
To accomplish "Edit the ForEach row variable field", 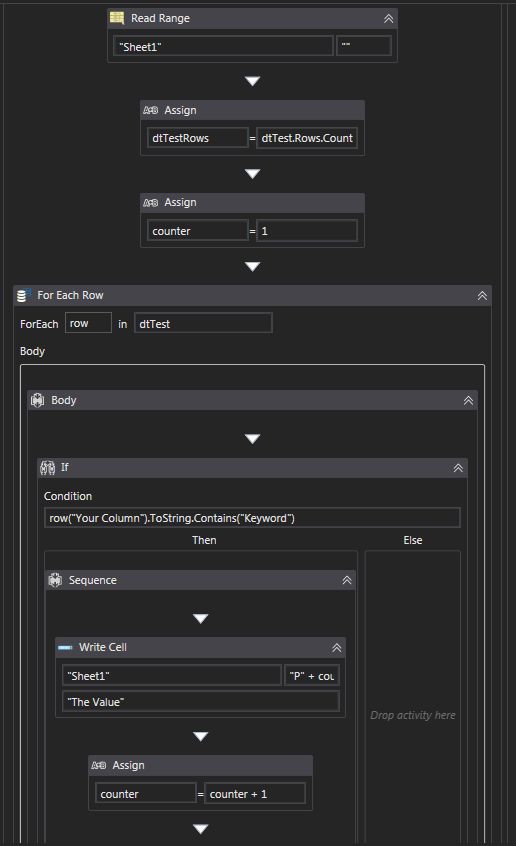I will pyautogui.click(x=89, y=323).
